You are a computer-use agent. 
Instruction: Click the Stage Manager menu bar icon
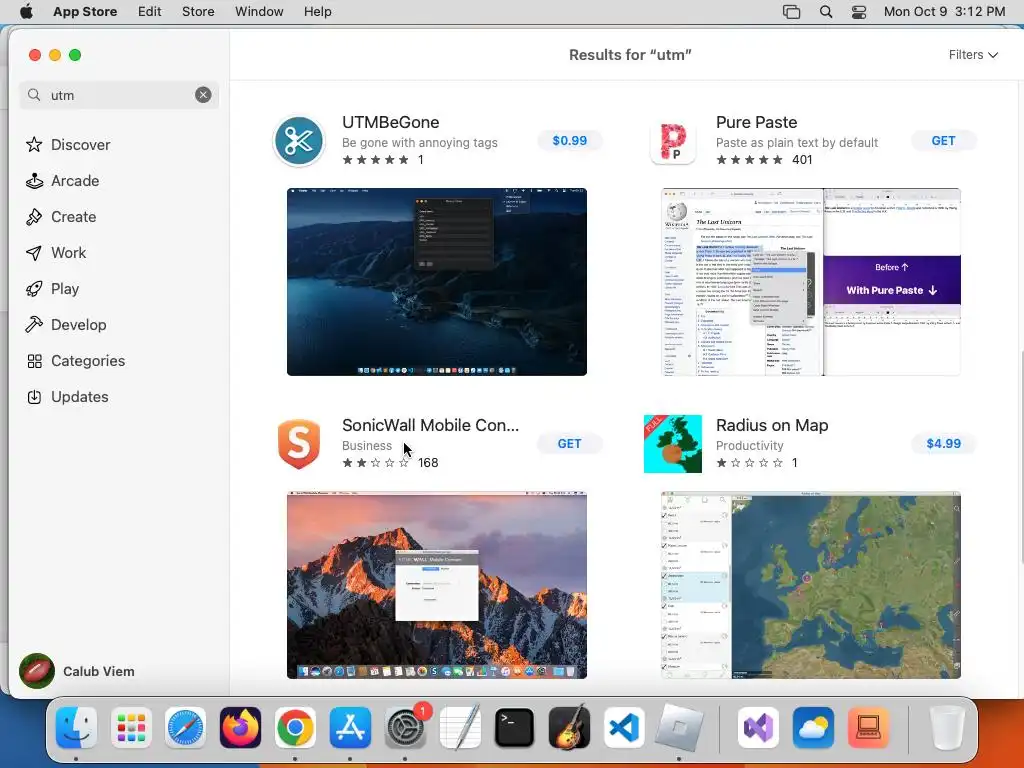tap(792, 12)
